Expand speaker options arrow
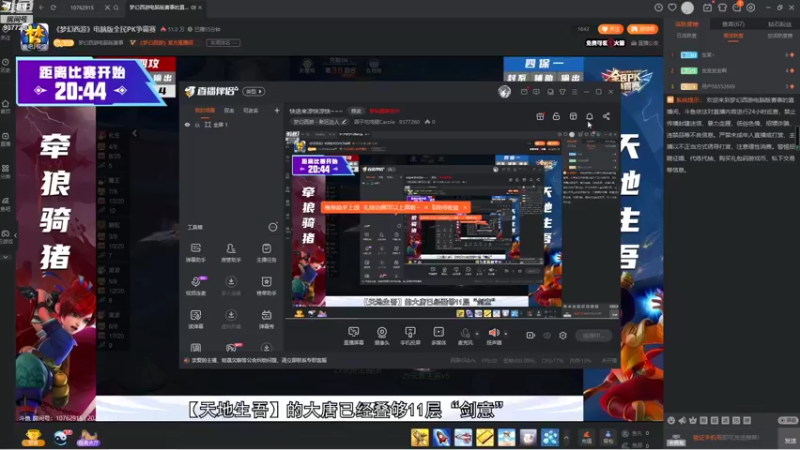The width and height of the screenshot is (800, 450). 506,334
